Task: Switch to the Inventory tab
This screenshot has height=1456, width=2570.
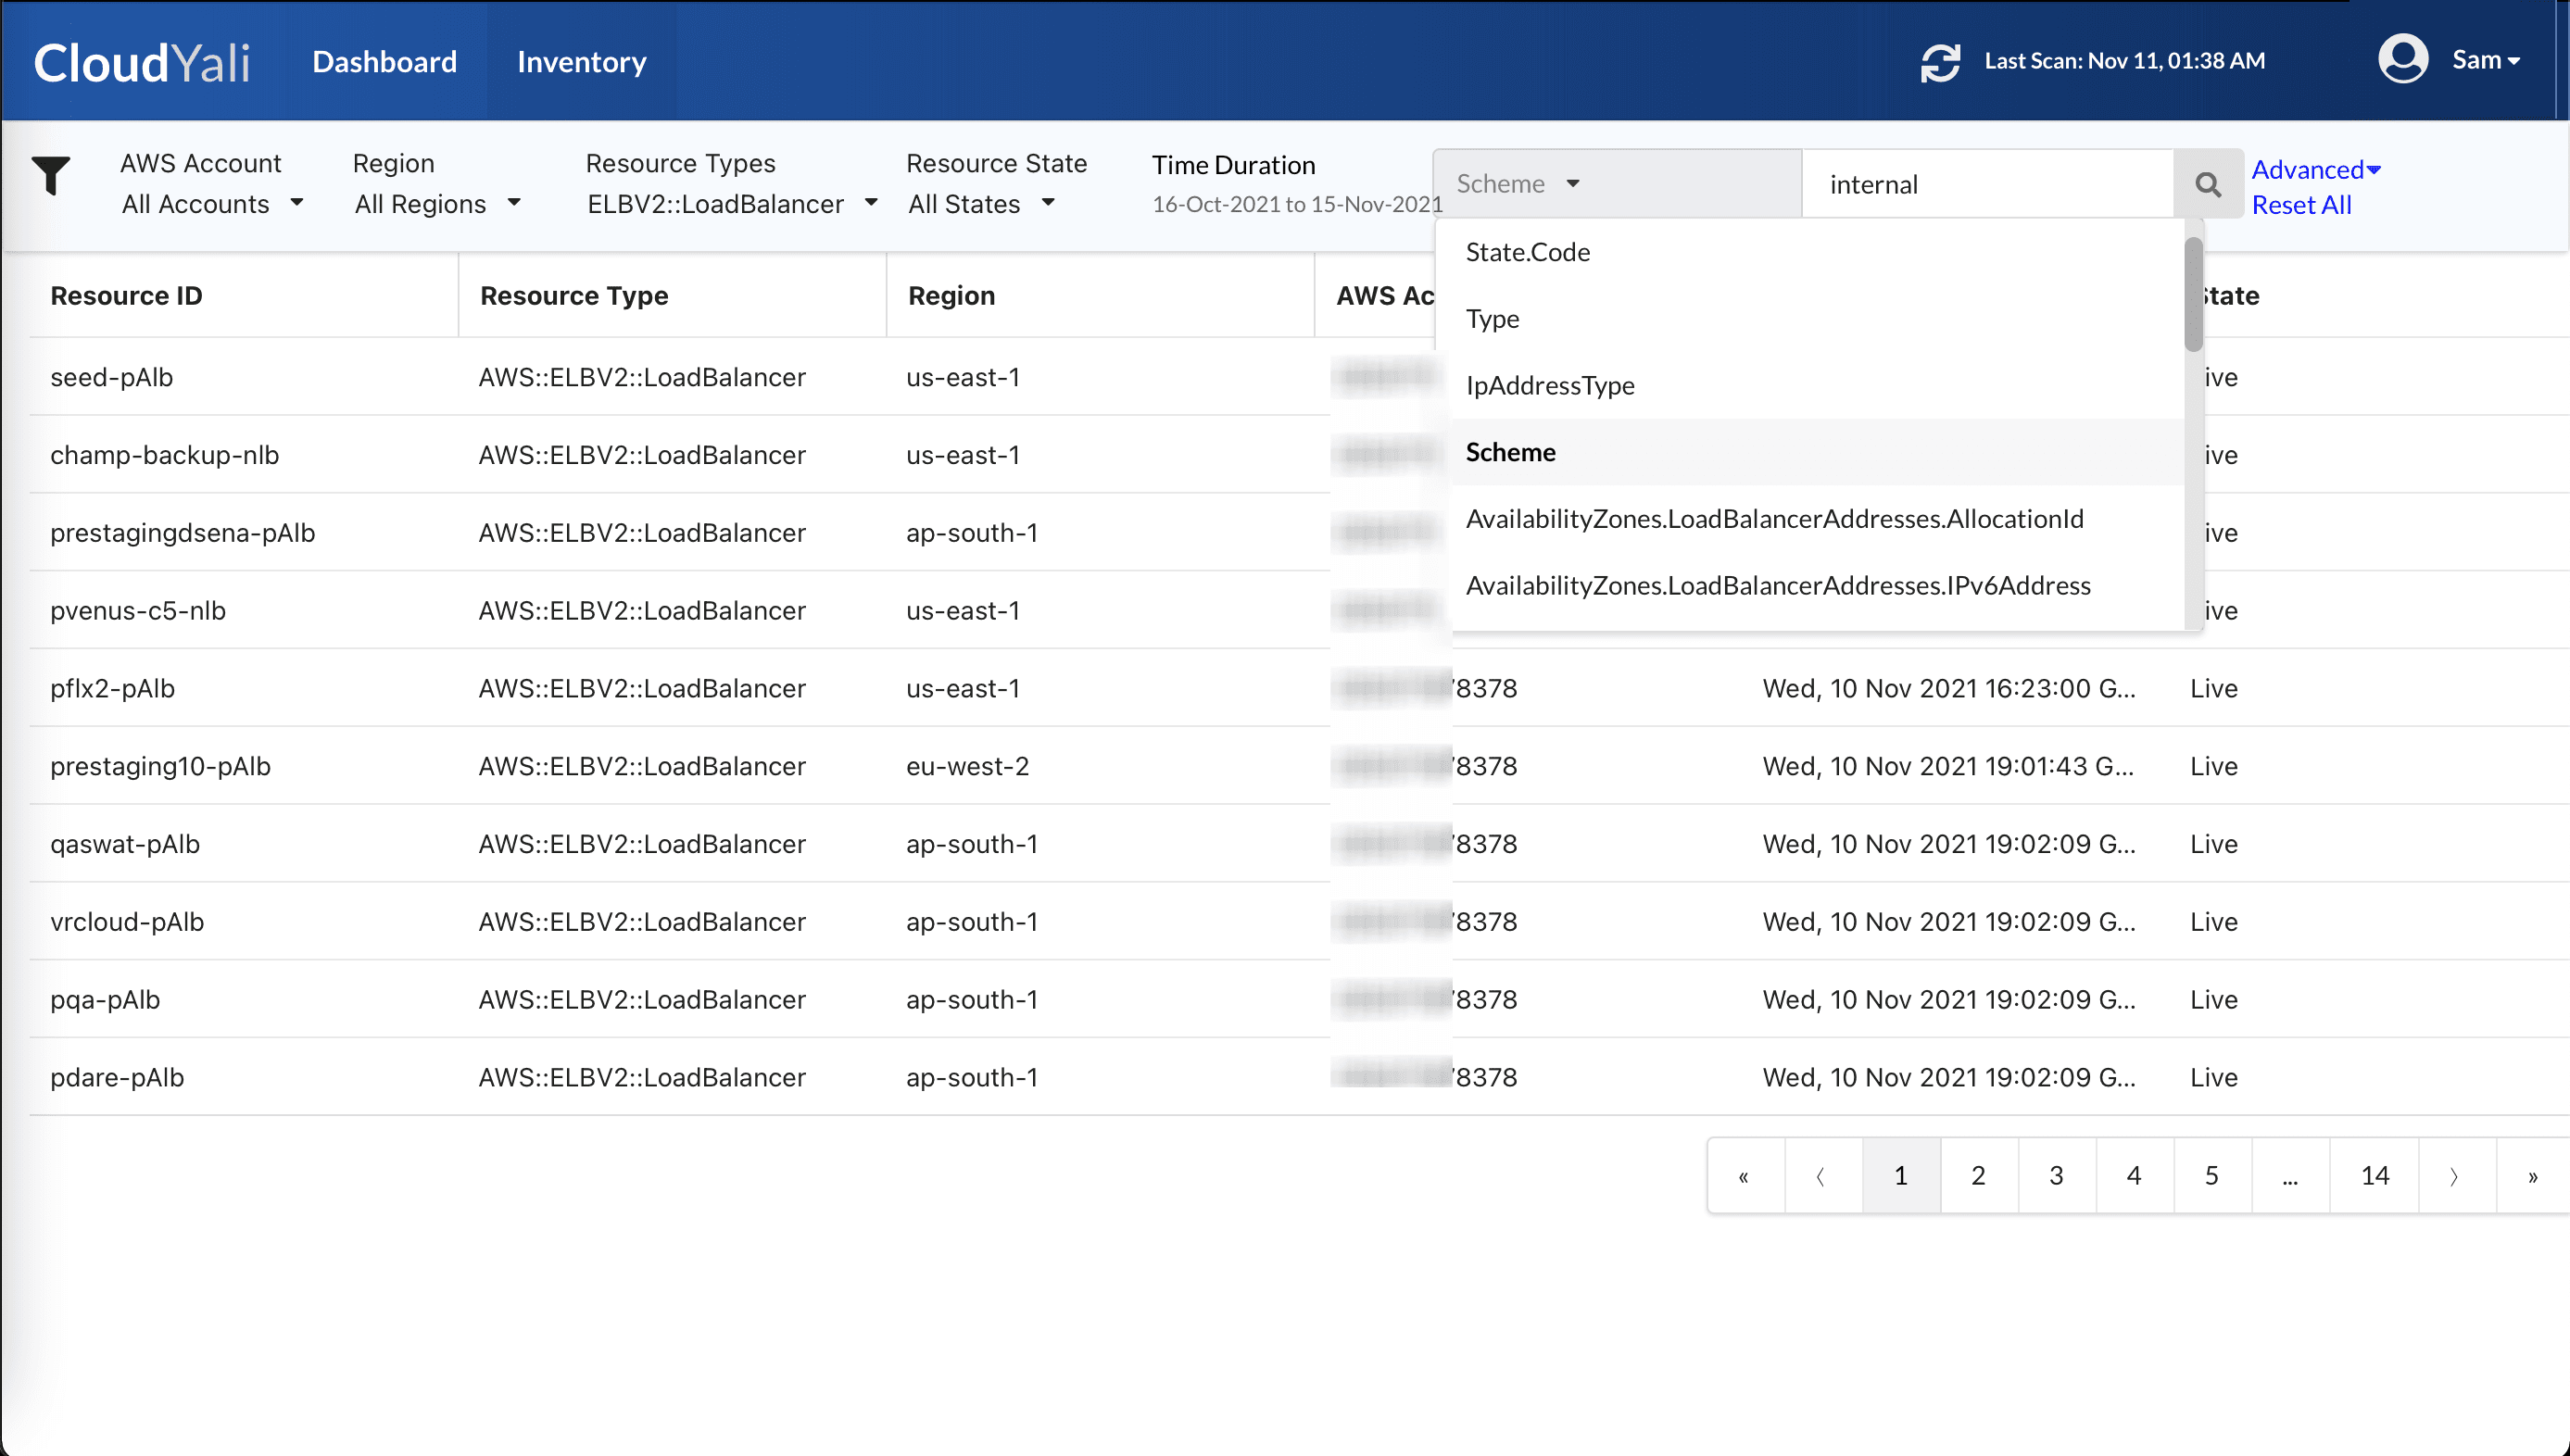Action: [581, 62]
